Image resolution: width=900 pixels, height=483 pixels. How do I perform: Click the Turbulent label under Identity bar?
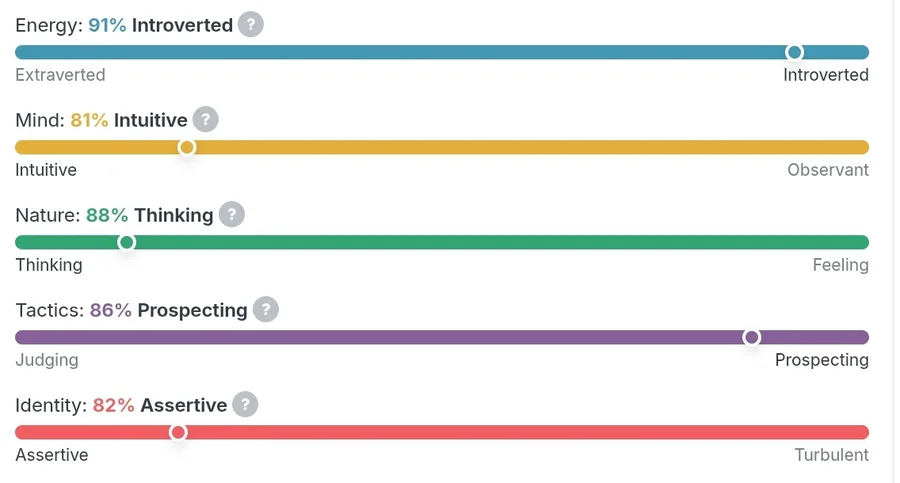click(831, 455)
